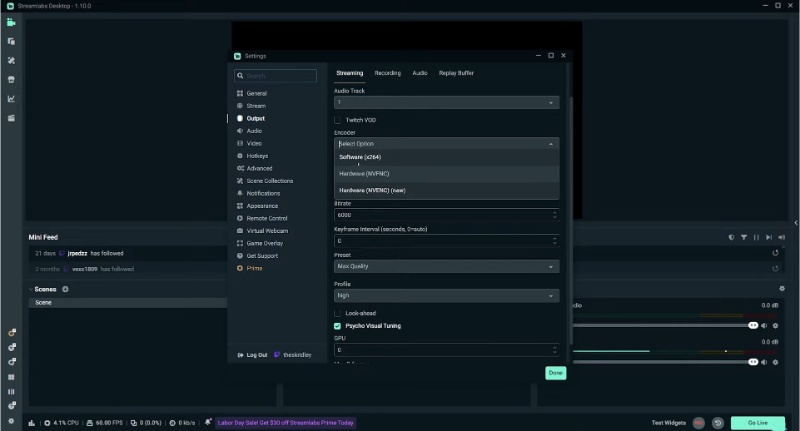Switch to the Replay Buffer tab
This screenshot has height=431, width=800.
click(x=456, y=73)
